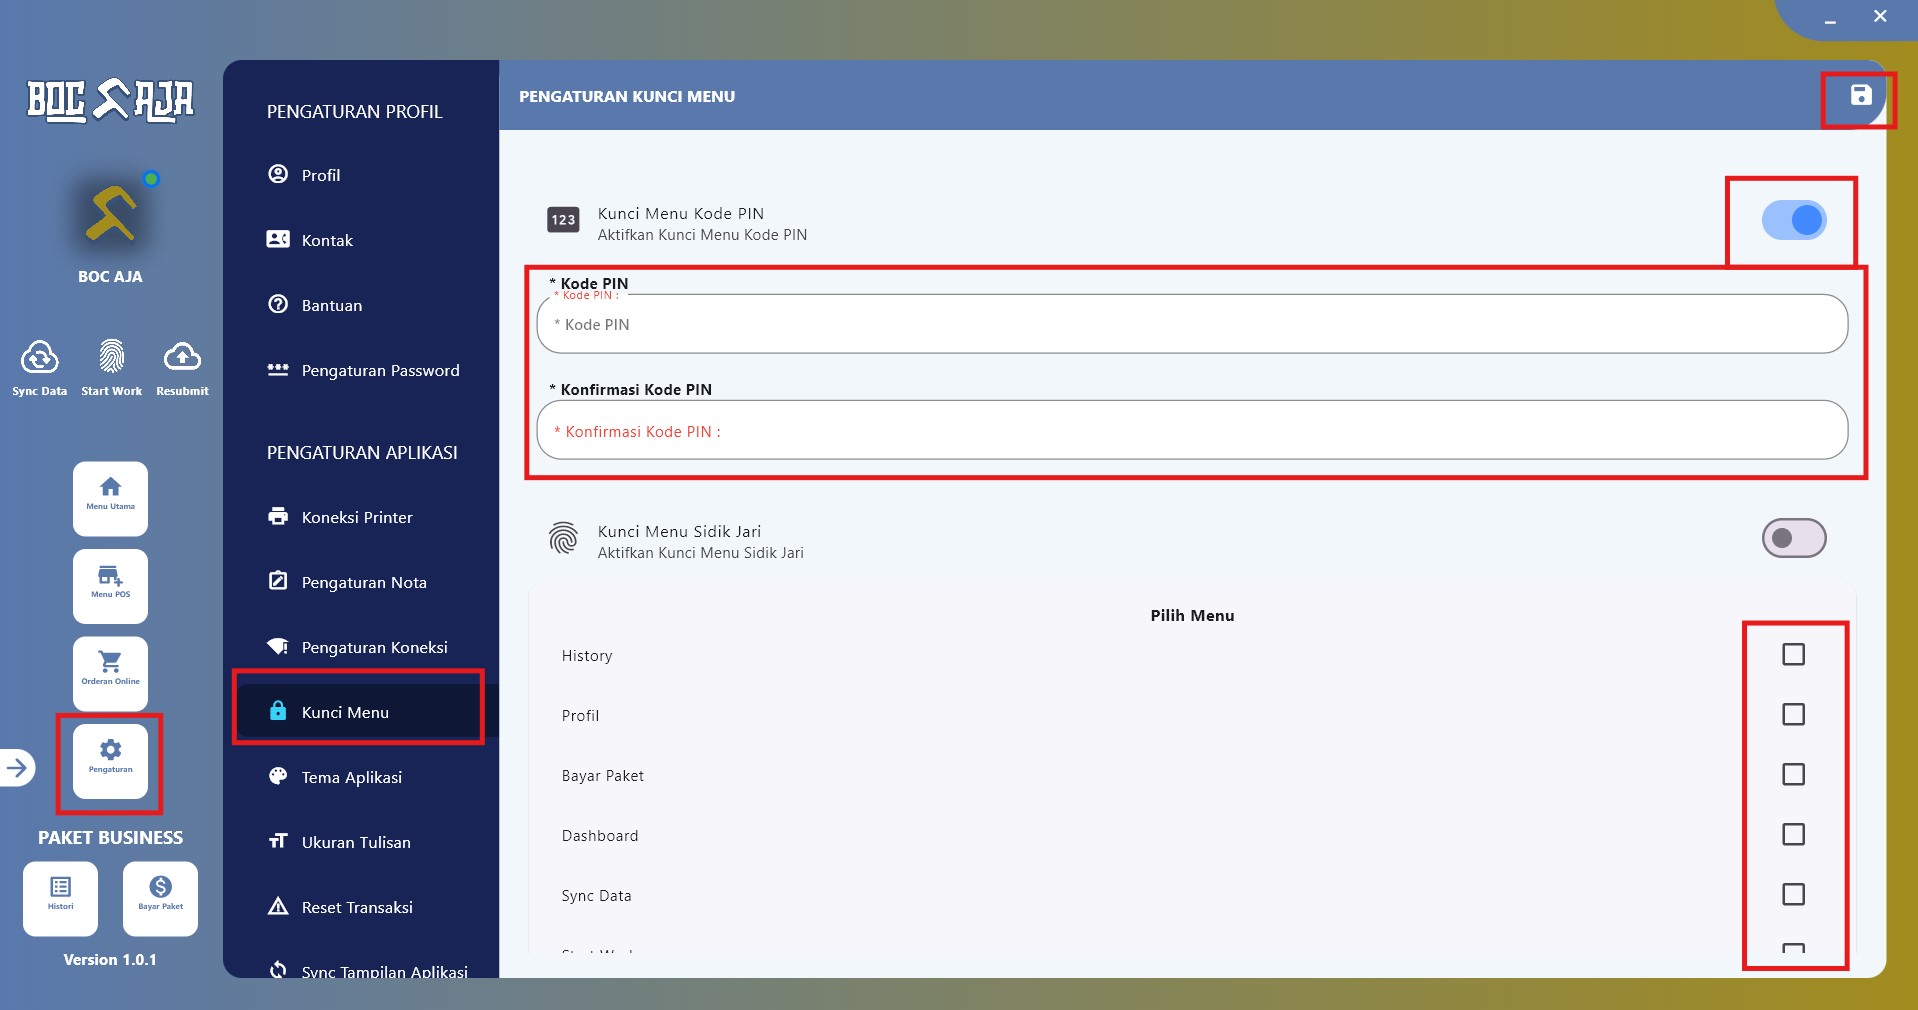Click Start Work fingerprint icon
1918x1010 pixels.
click(x=111, y=356)
